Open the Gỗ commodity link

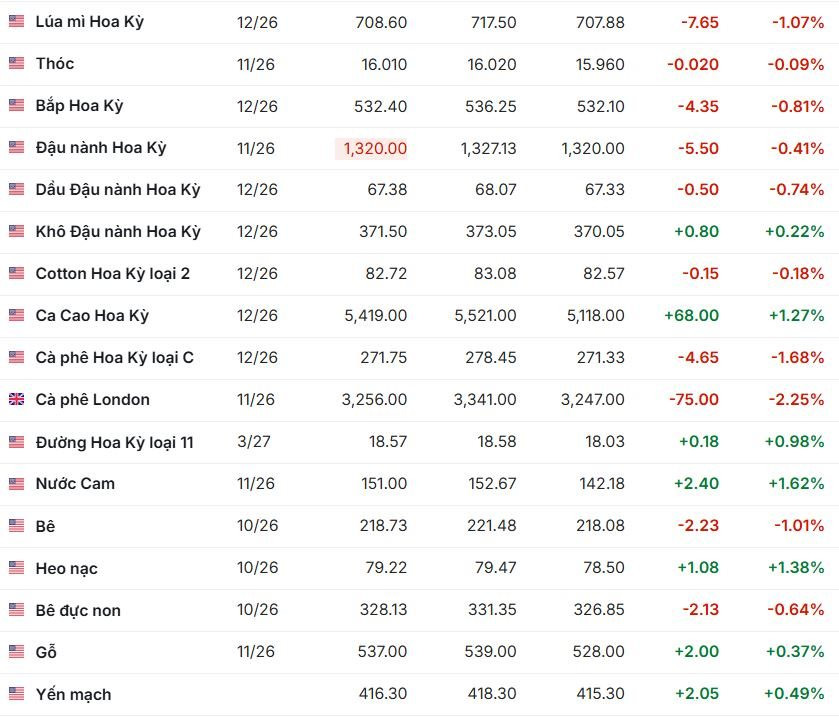click(46, 652)
